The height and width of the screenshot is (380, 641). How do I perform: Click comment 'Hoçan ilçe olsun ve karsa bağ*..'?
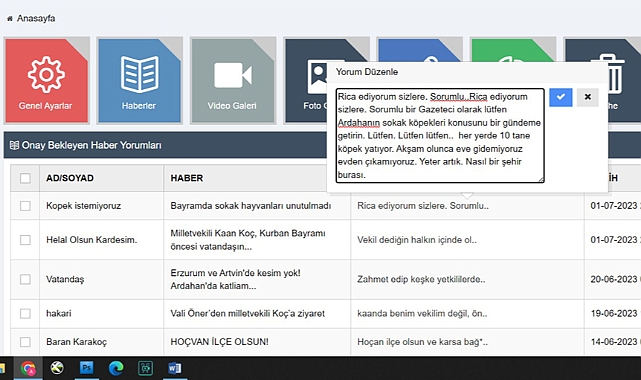(x=422, y=342)
